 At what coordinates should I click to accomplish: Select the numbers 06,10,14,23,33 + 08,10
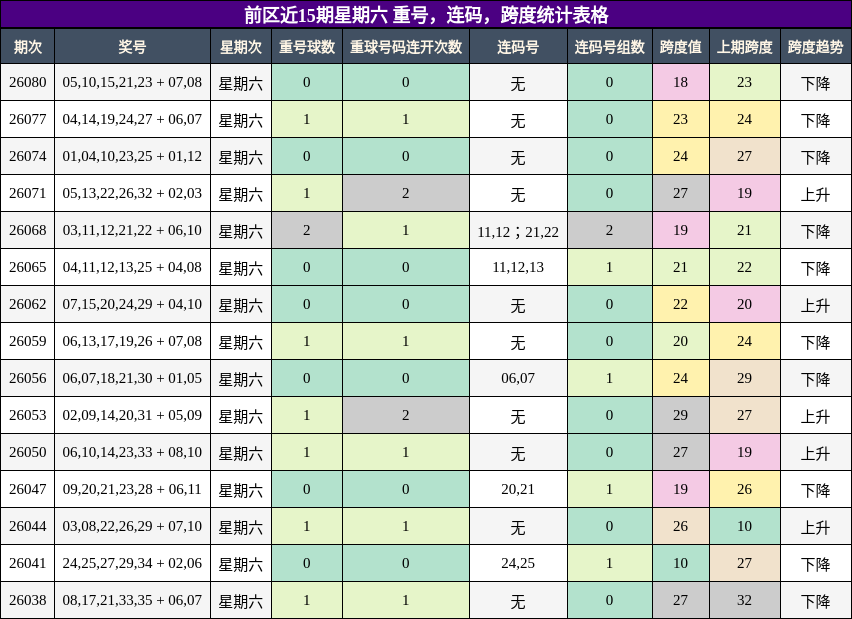tap(132, 452)
